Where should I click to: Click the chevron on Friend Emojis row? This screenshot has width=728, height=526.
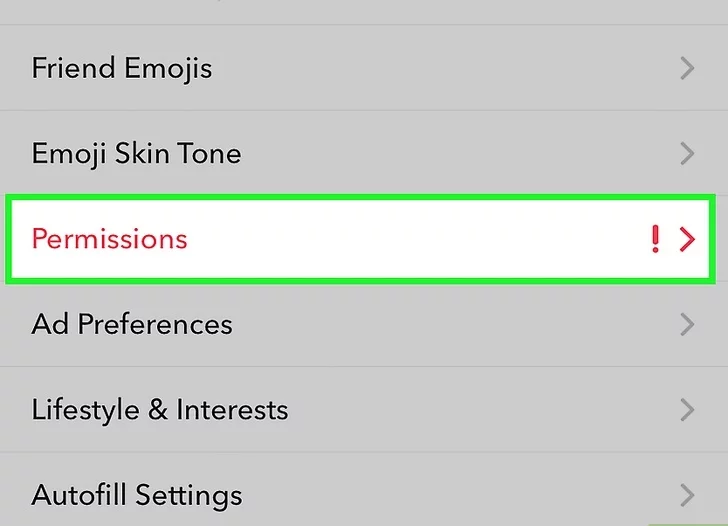(x=686, y=69)
